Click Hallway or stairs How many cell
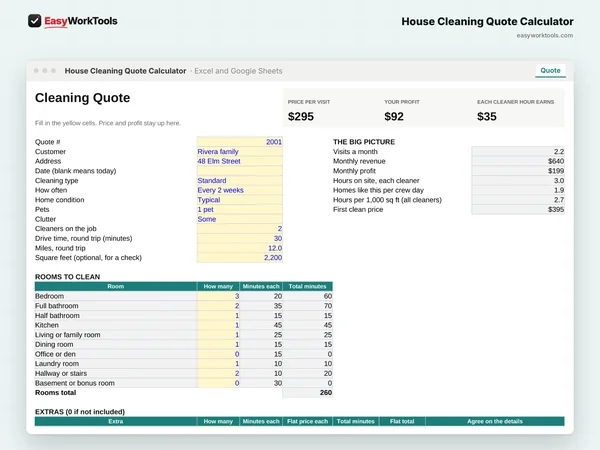 (x=218, y=373)
